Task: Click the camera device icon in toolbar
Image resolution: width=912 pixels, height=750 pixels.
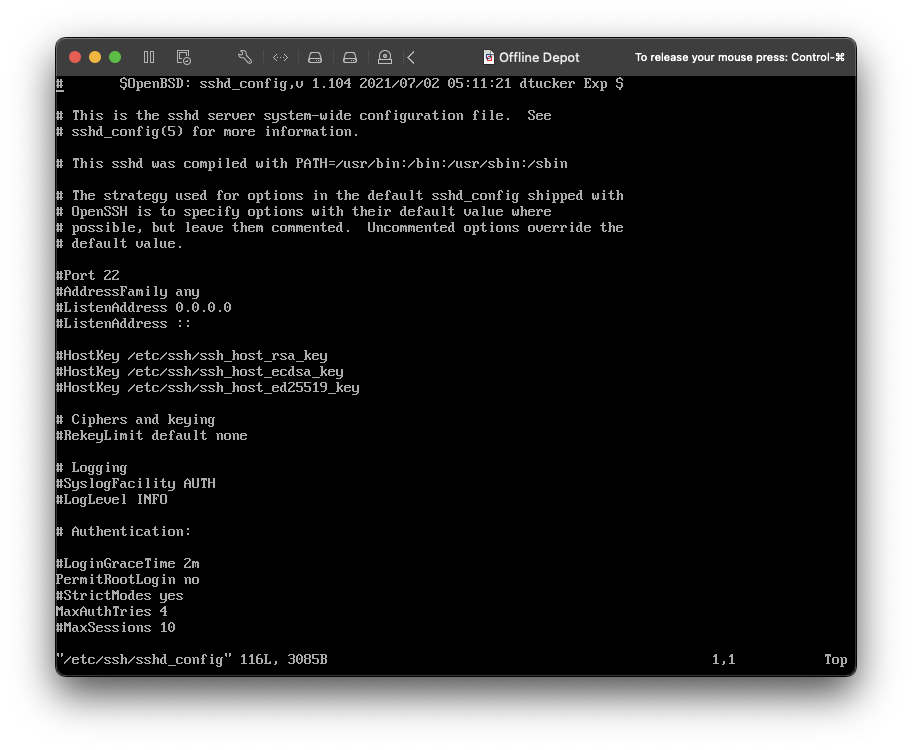Action: pyautogui.click(x=385, y=57)
